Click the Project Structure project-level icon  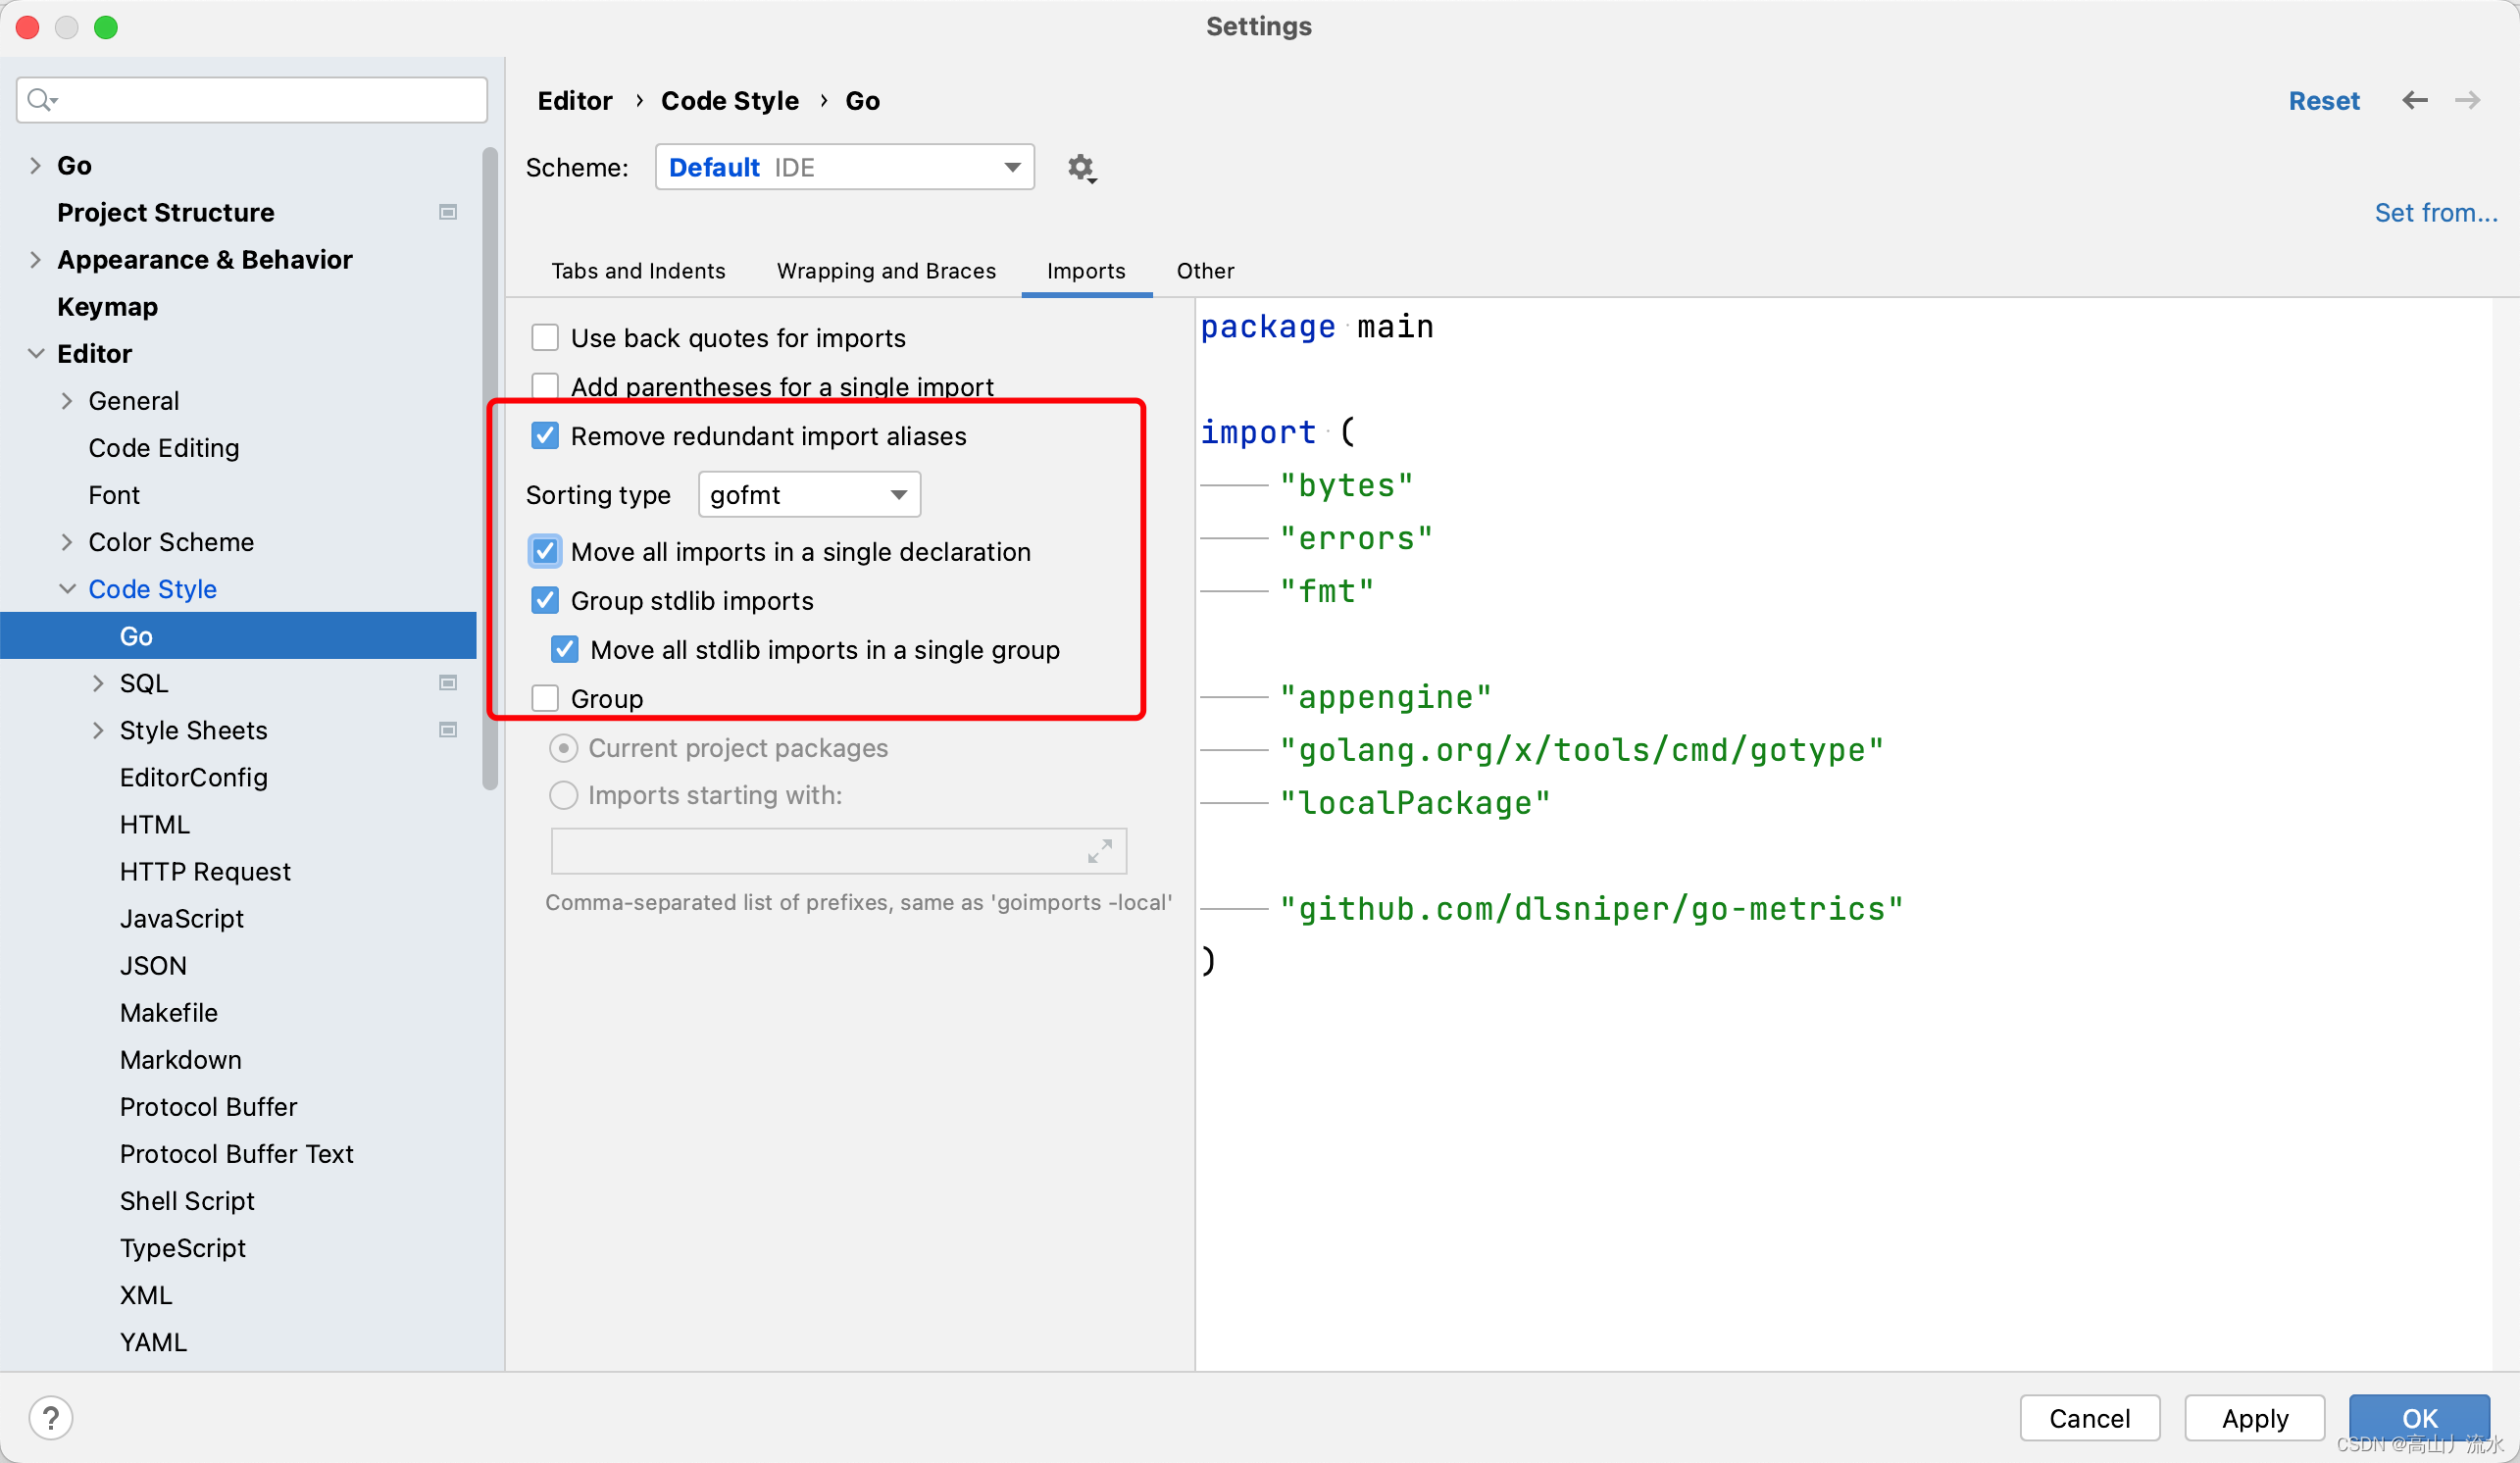click(448, 212)
